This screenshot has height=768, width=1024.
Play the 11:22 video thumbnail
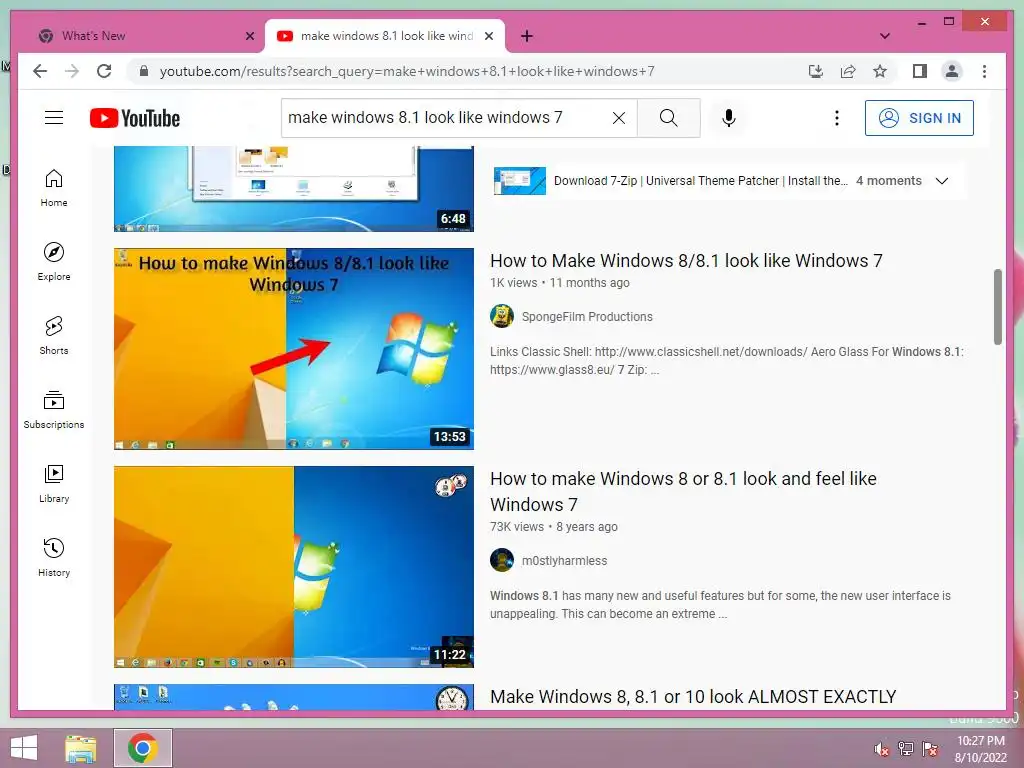(294, 567)
